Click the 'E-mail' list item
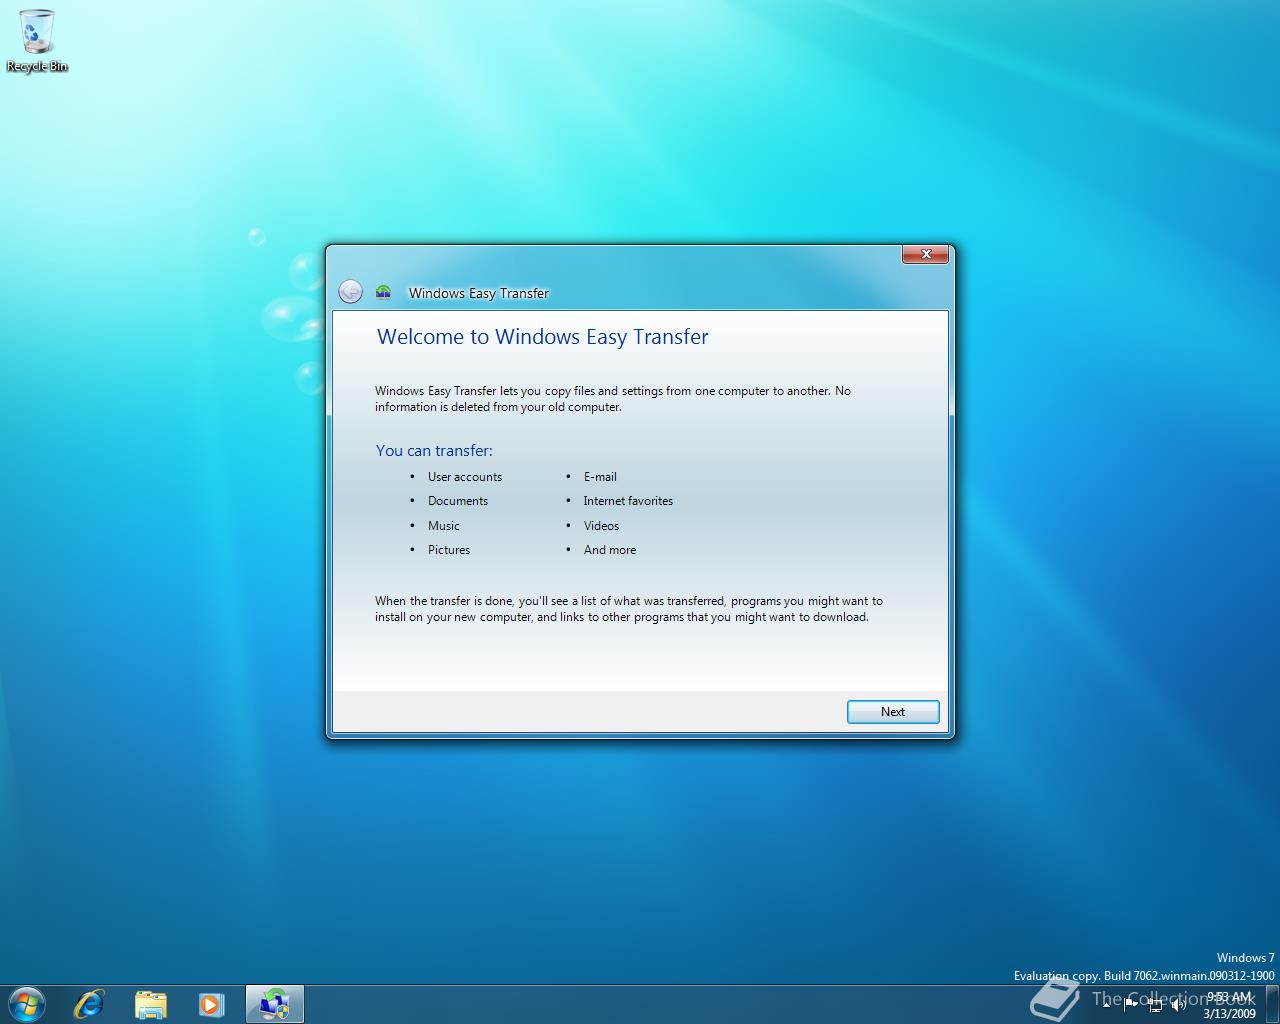 [600, 477]
